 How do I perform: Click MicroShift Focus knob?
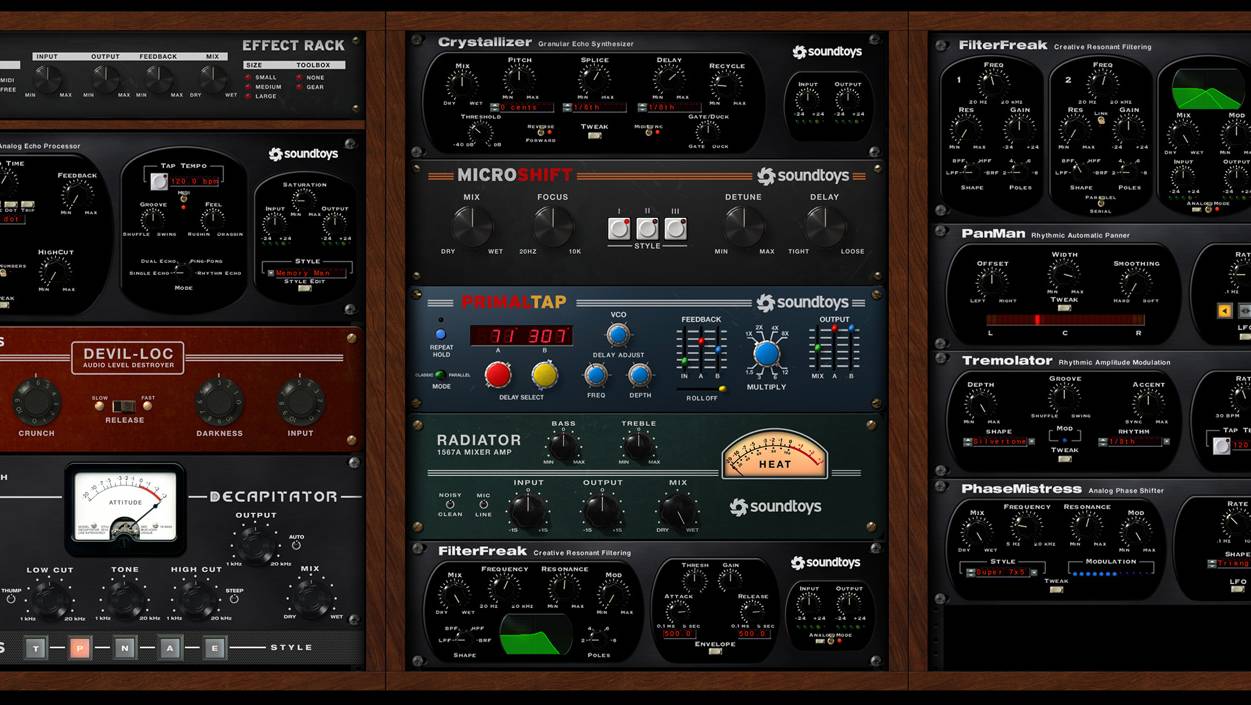(x=552, y=226)
